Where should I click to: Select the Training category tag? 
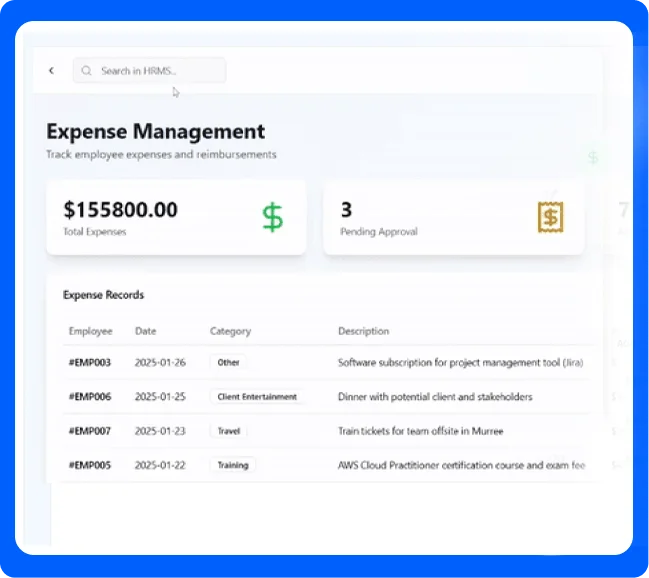coord(233,465)
